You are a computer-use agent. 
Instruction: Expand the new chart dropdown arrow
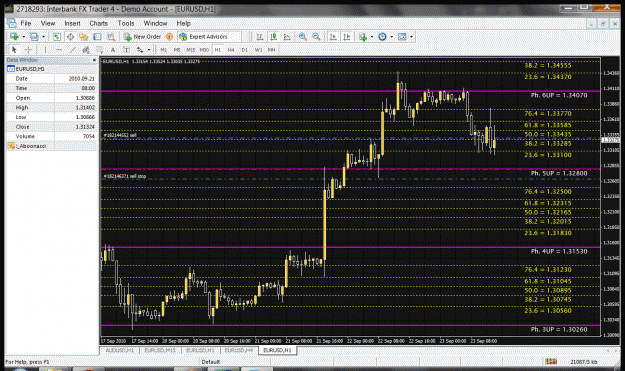(24, 37)
